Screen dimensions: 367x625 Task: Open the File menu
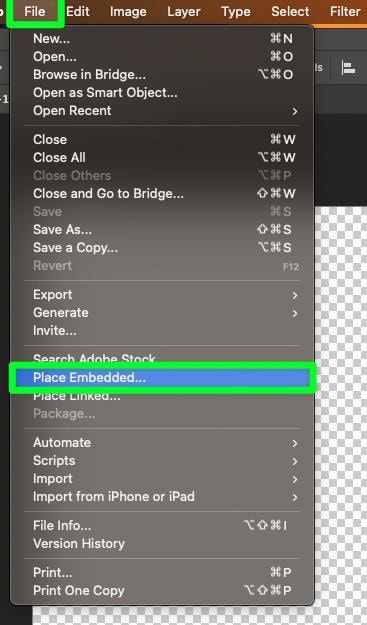35,12
